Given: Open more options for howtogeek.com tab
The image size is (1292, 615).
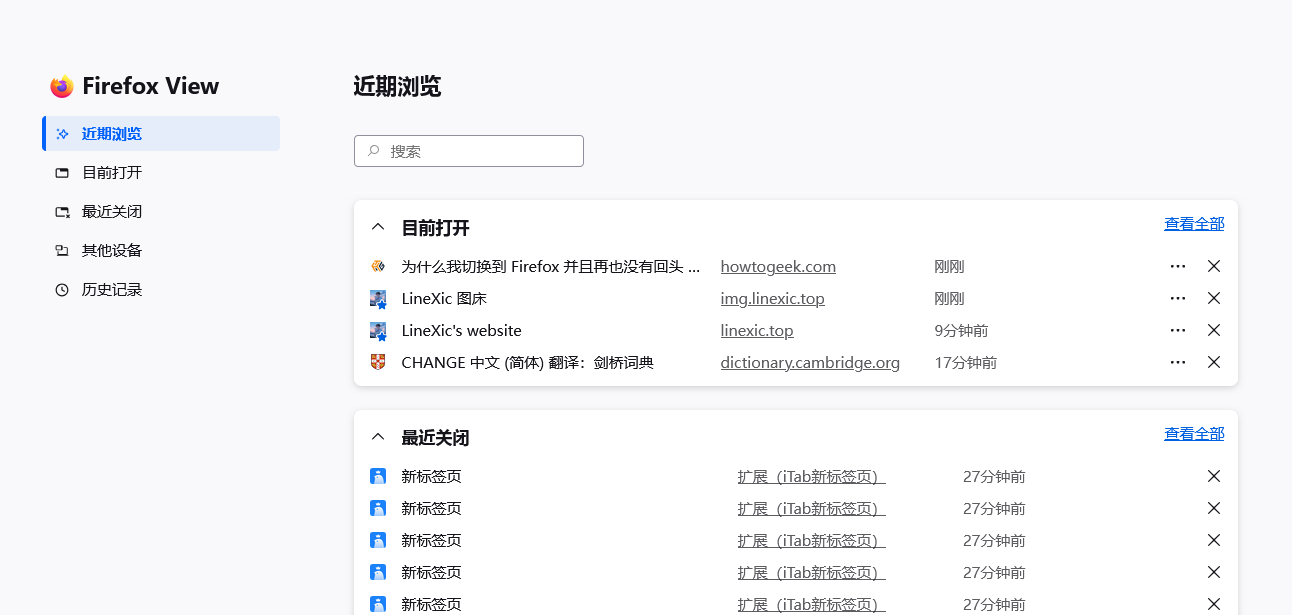Looking at the screenshot, I should [x=1178, y=266].
